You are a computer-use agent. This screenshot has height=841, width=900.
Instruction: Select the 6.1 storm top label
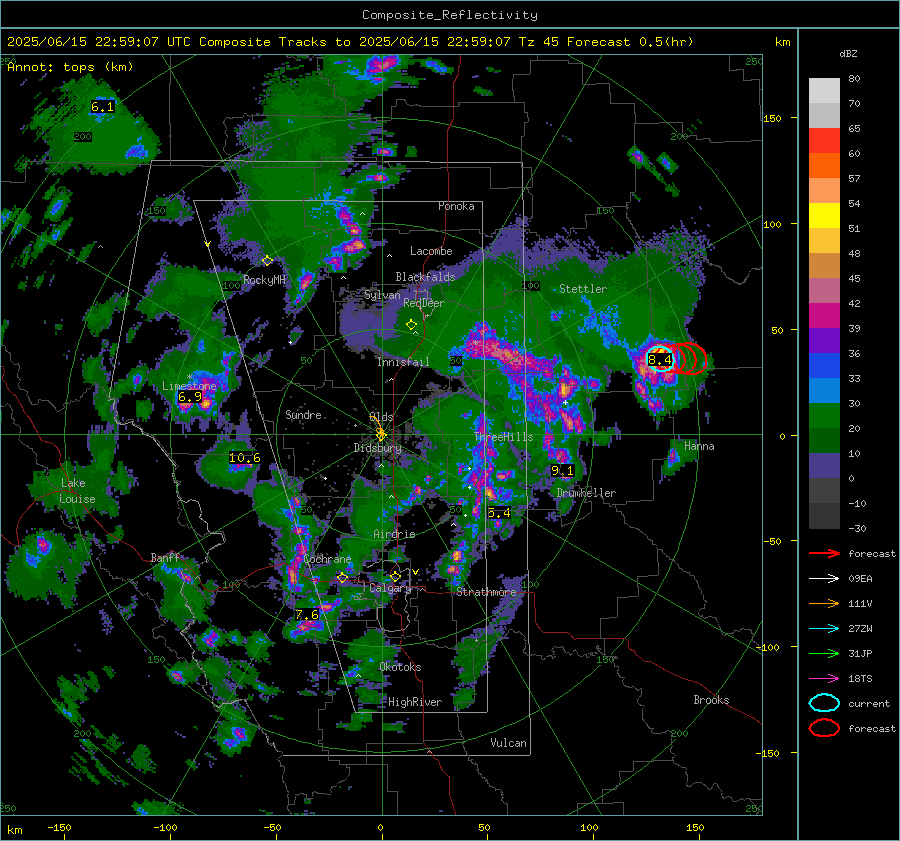pyautogui.click(x=103, y=107)
